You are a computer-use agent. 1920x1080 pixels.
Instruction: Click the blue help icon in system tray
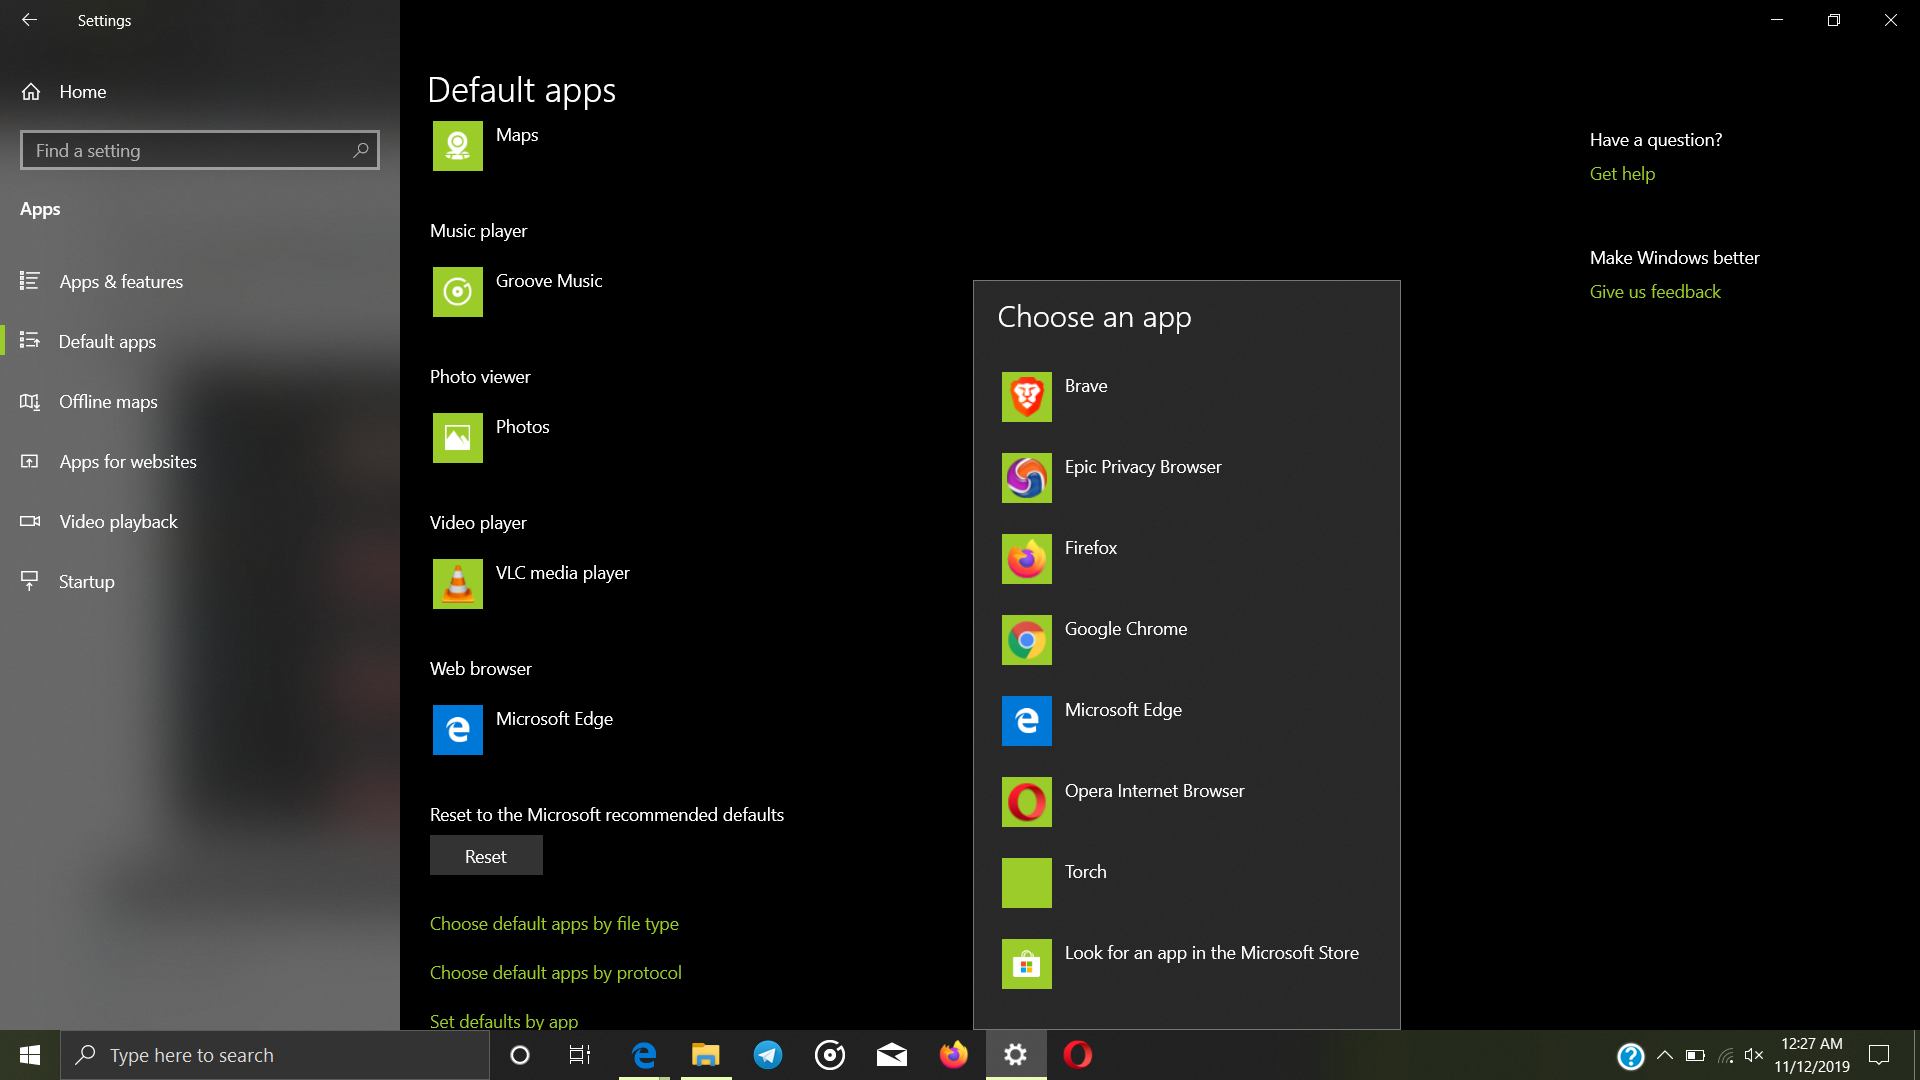1631,1056
